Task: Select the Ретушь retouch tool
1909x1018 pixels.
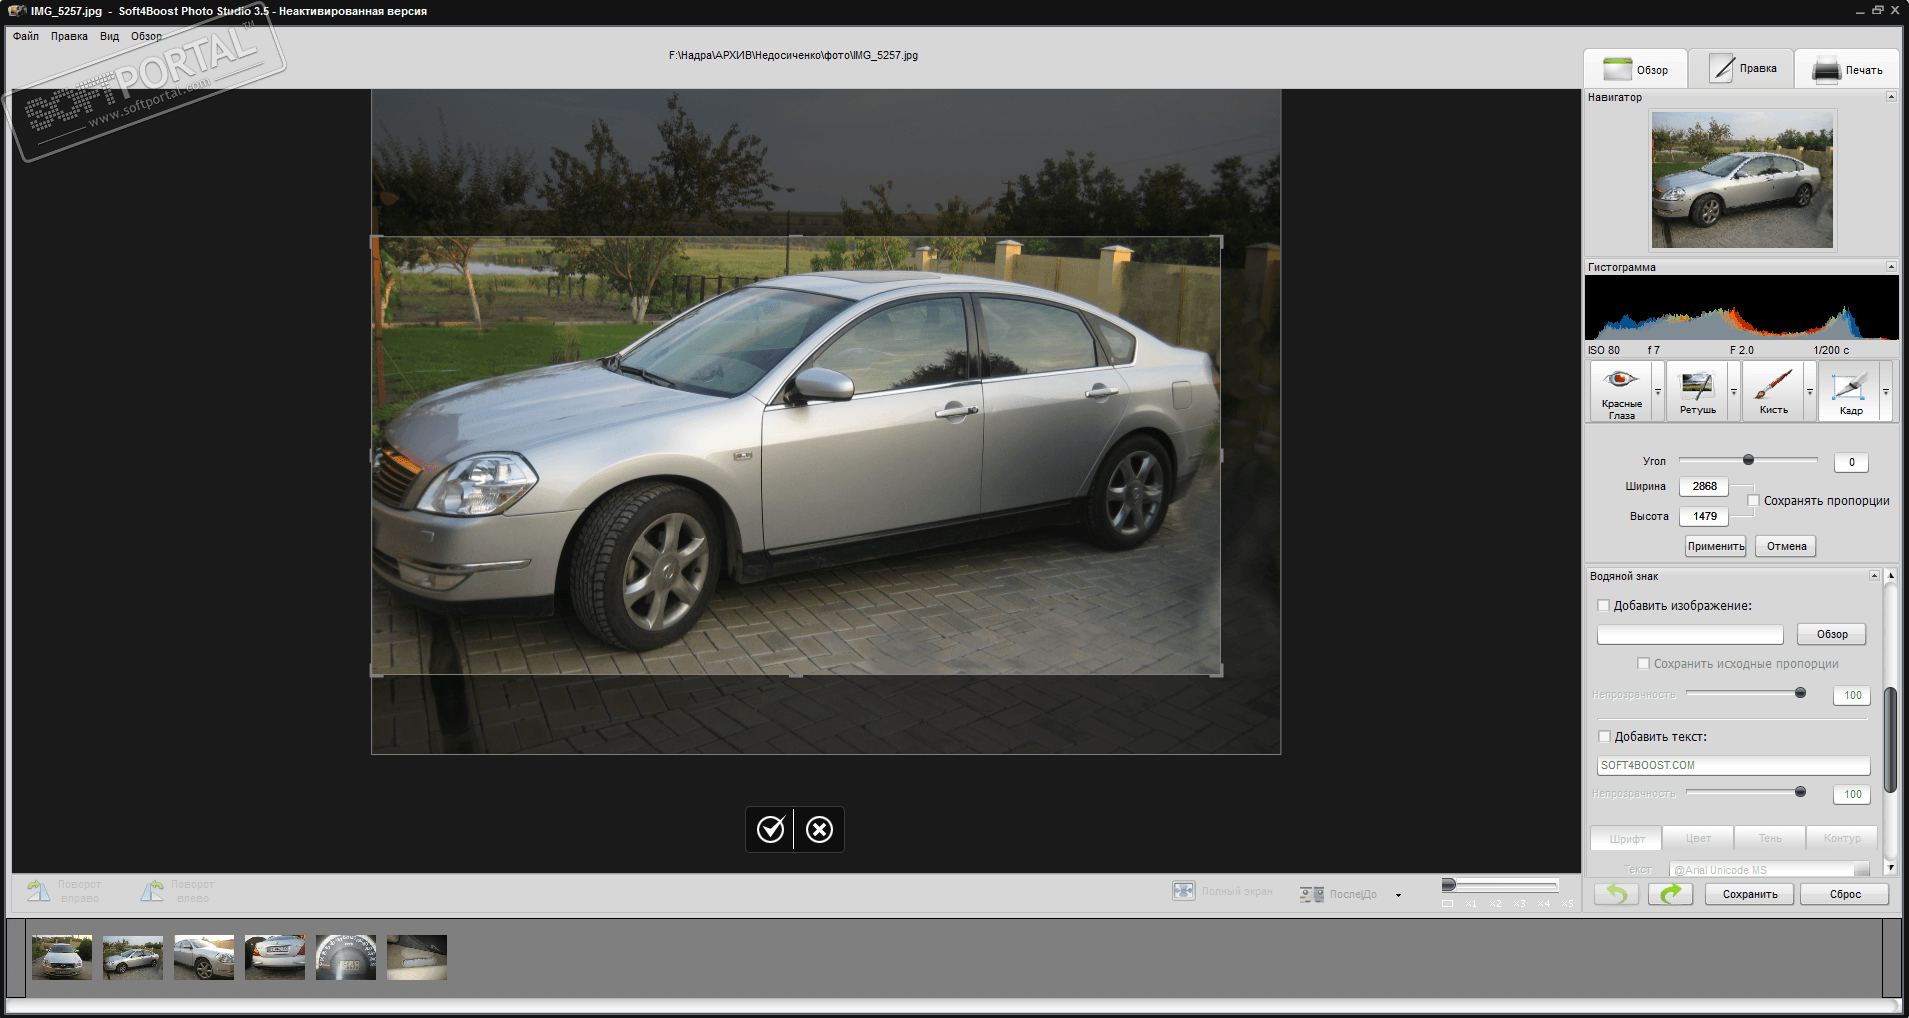Action: click(x=1697, y=391)
